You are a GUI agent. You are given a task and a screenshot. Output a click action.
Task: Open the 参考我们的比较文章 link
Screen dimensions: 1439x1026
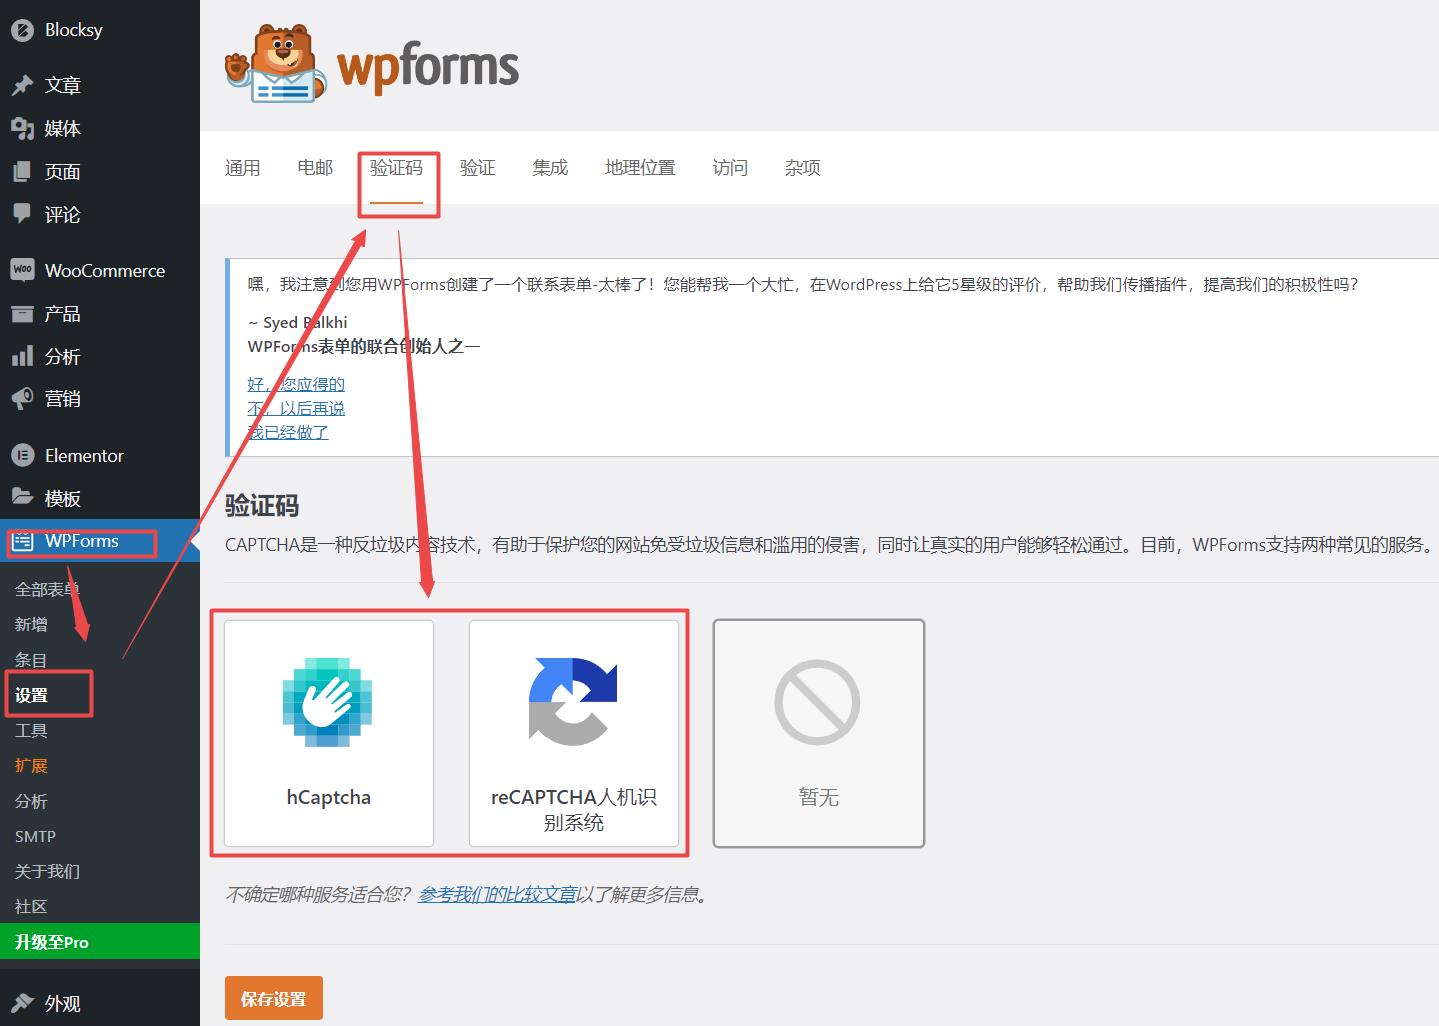pyautogui.click(x=497, y=894)
